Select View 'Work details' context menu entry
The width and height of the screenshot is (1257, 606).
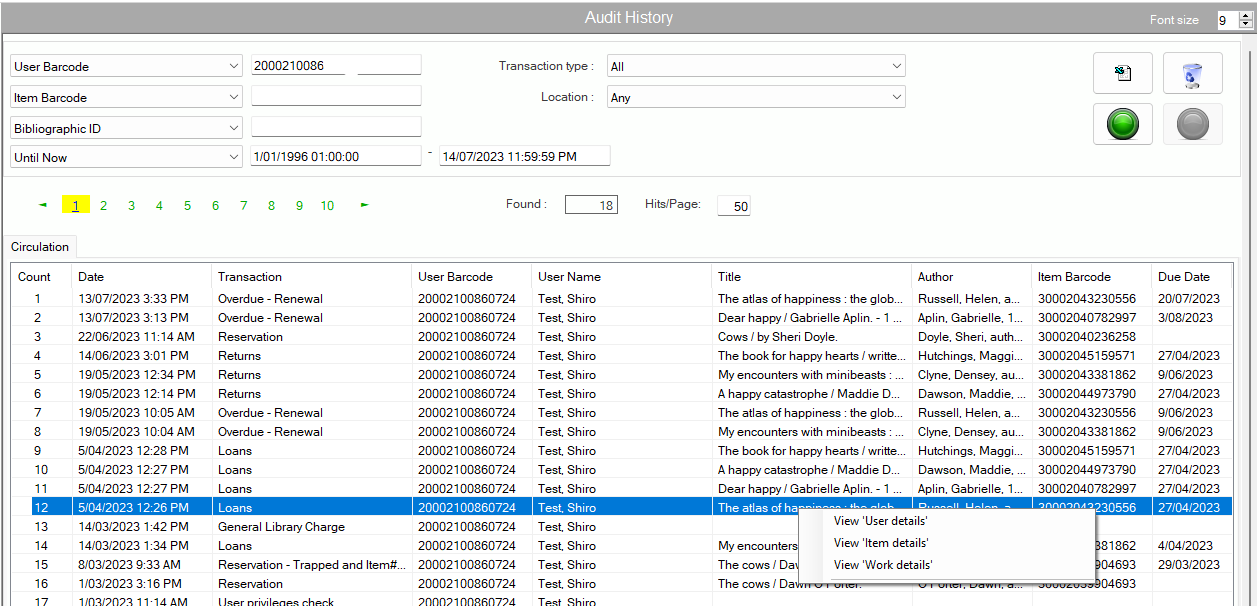coord(880,564)
